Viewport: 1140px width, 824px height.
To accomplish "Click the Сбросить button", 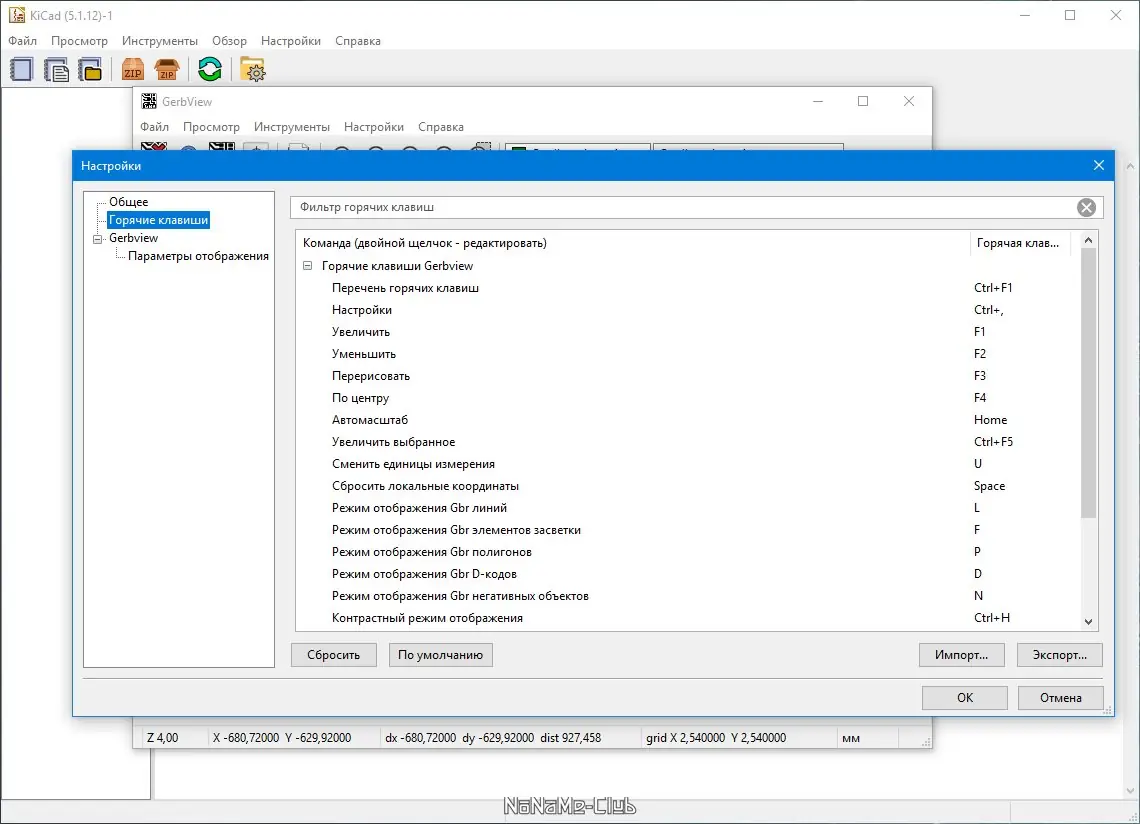I will (334, 655).
